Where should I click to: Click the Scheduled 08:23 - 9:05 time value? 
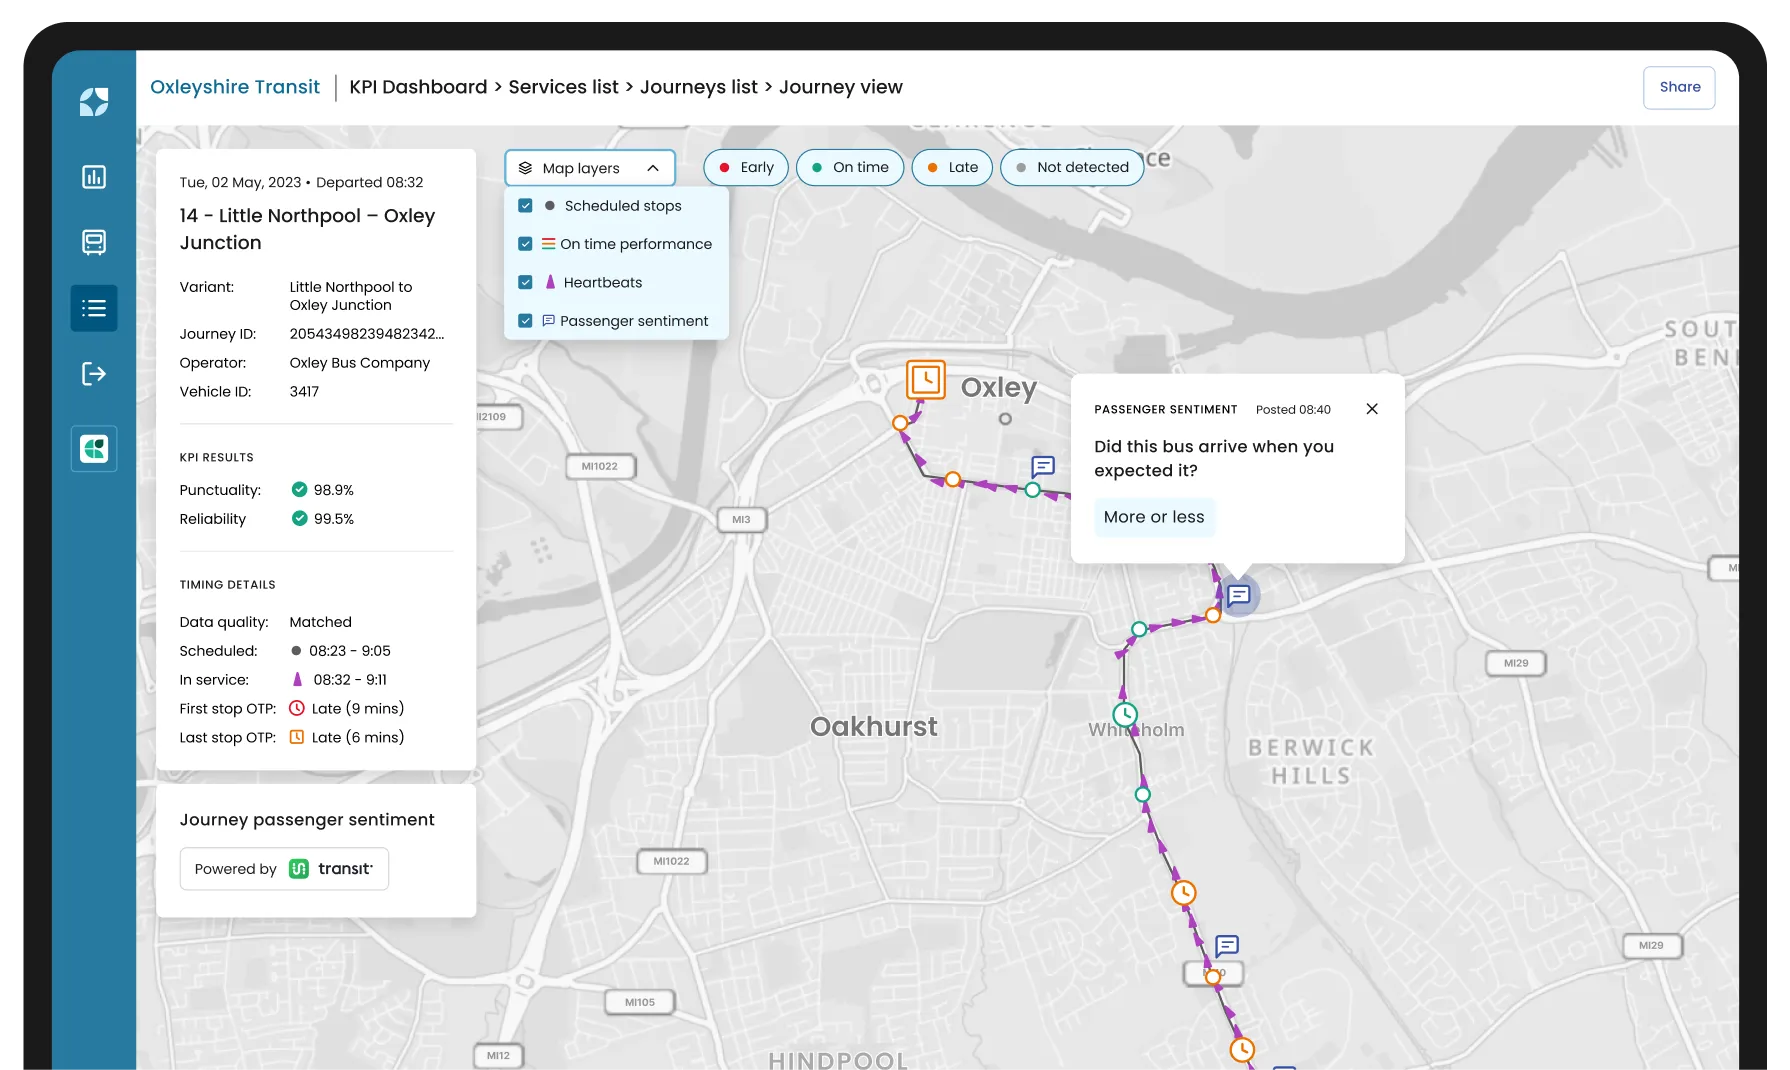click(350, 651)
